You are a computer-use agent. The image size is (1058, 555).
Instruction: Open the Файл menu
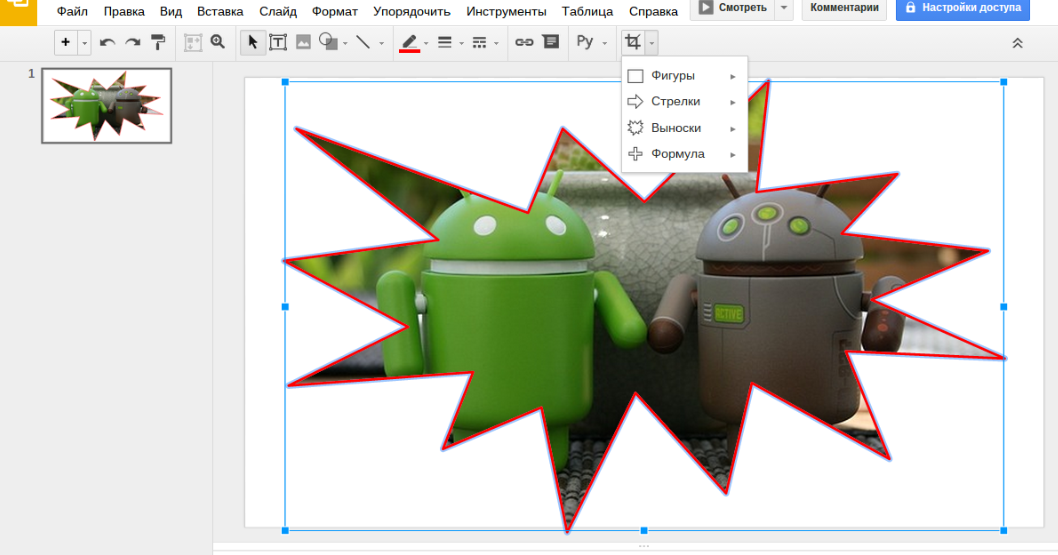point(72,11)
